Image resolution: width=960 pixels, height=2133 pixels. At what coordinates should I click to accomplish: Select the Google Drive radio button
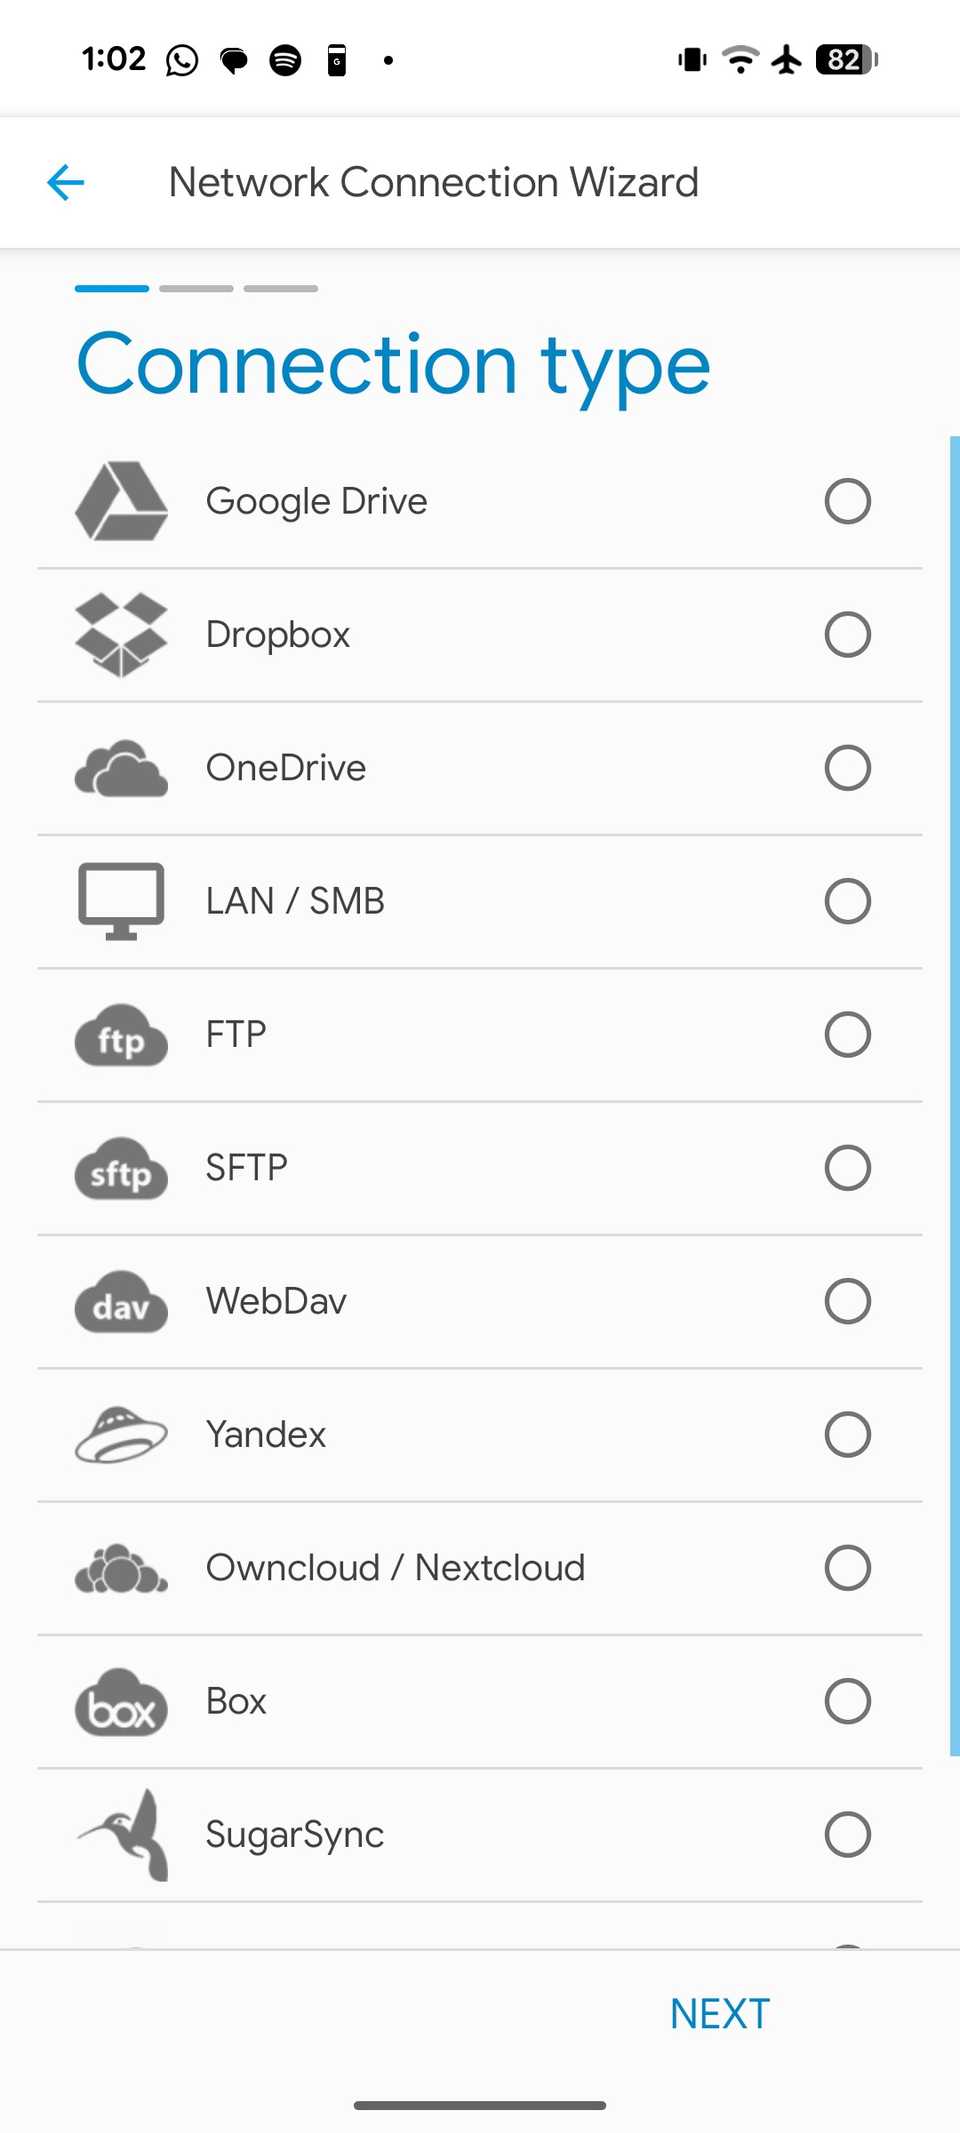[847, 501]
